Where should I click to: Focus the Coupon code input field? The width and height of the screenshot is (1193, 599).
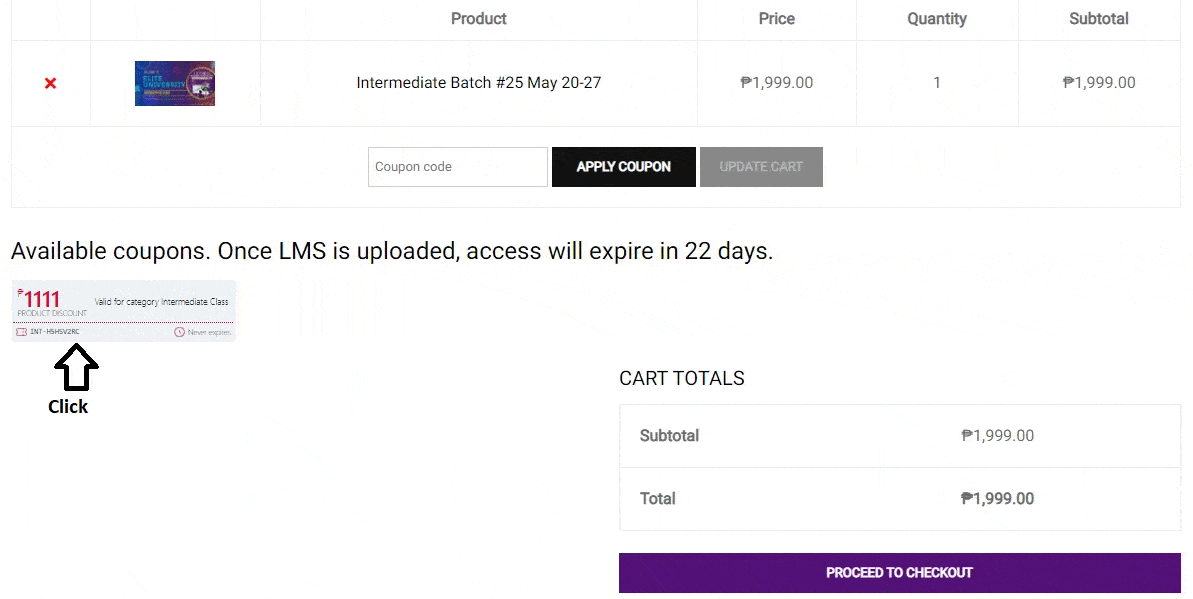[x=457, y=167]
